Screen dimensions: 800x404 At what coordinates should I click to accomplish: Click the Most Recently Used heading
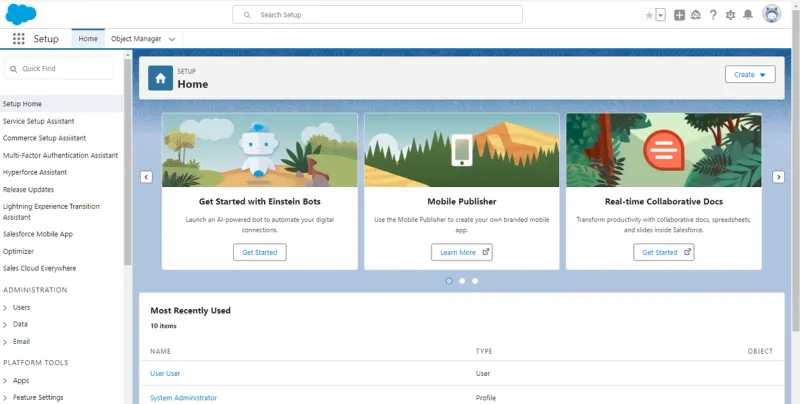point(190,311)
